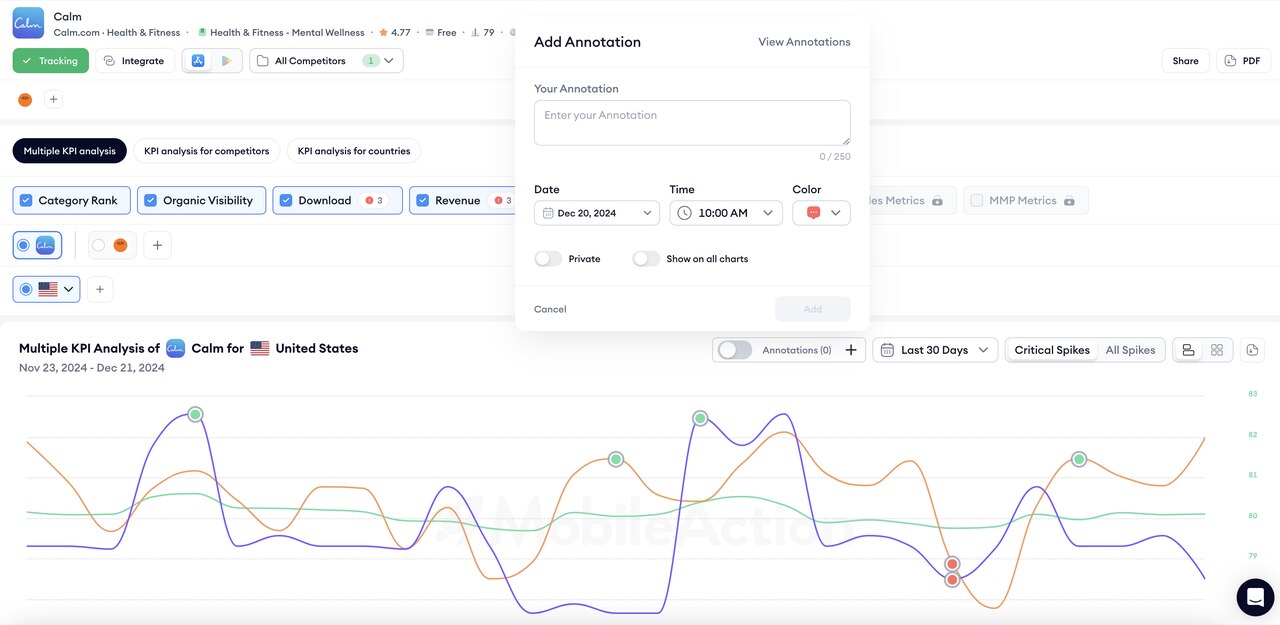Open the View Annotations link

tap(804, 42)
